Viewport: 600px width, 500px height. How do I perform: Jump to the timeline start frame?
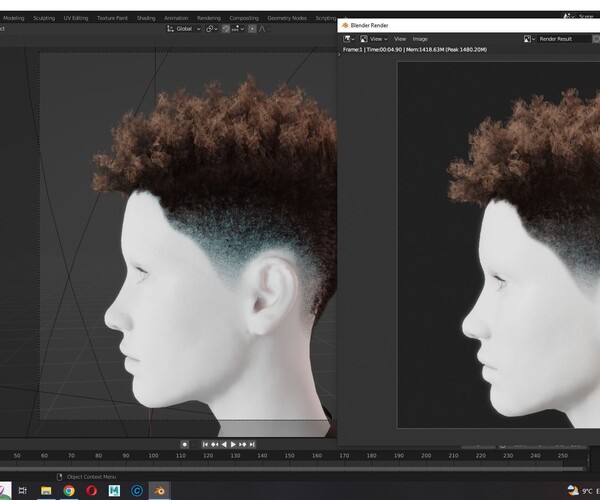click(x=205, y=444)
